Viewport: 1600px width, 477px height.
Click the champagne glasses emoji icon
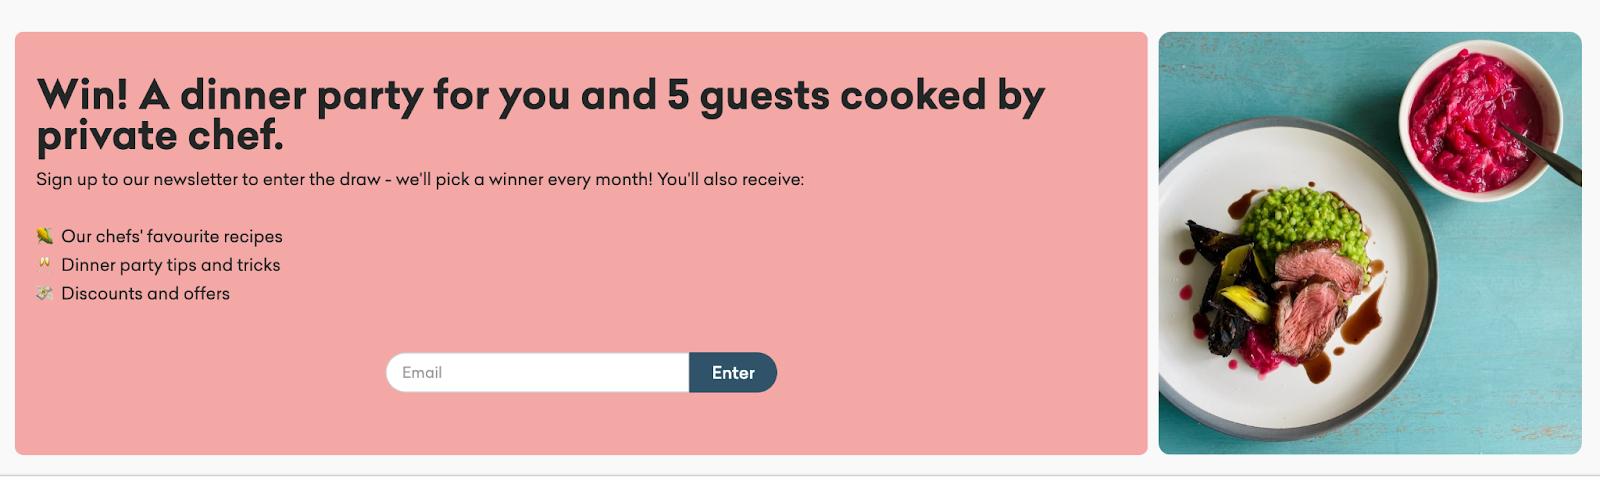click(44, 264)
